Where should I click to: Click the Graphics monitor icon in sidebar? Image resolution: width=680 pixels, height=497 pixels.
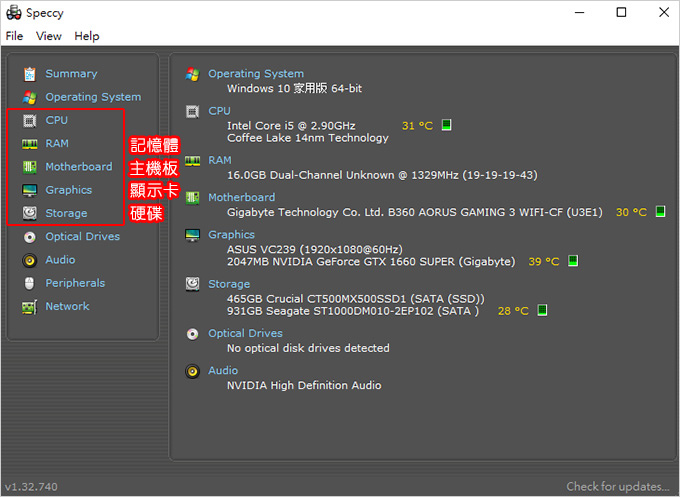pyautogui.click(x=29, y=190)
